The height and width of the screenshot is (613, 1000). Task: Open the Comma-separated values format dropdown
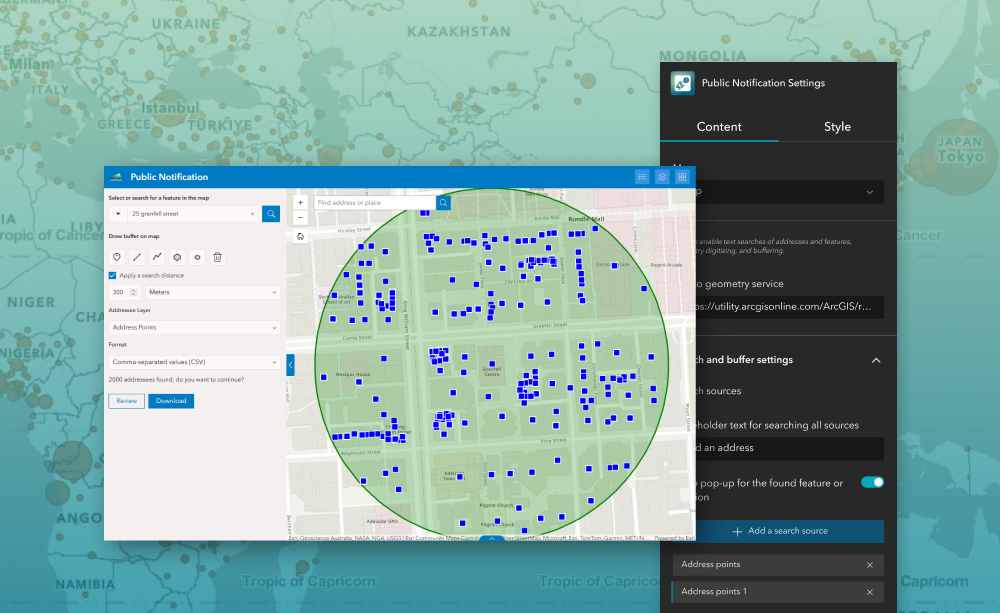coord(194,362)
